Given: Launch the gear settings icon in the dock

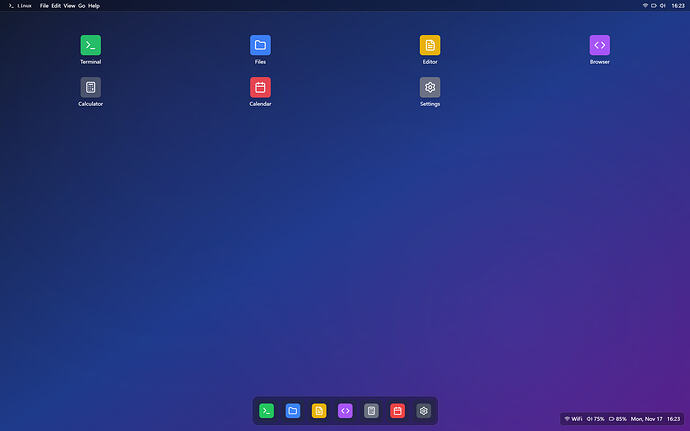Looking at the screenshot, I should (x=424, y=411).
